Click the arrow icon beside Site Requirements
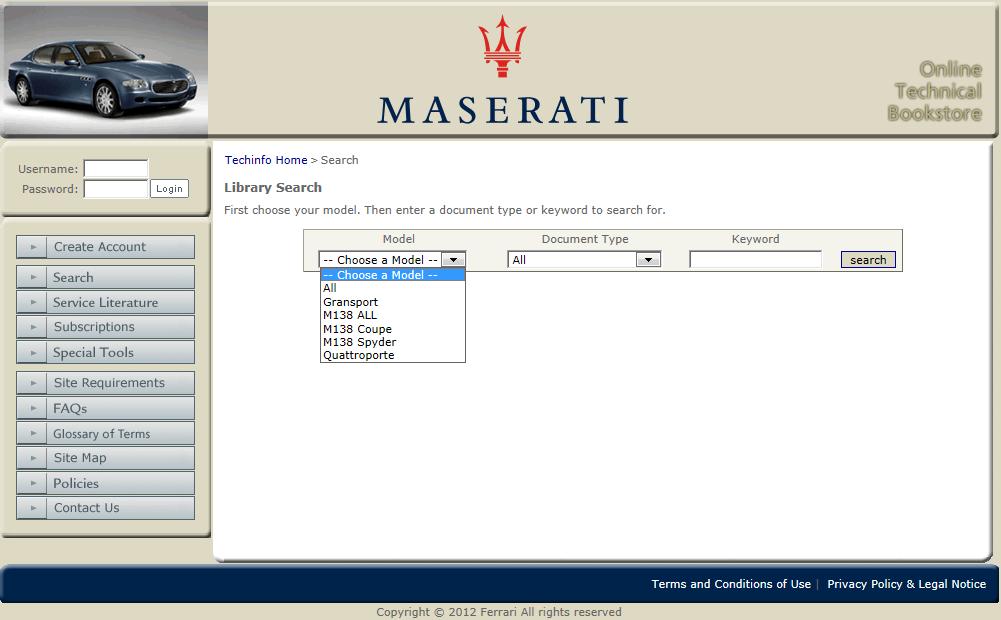Screen dimensions: 1001x620 [33, 382]
